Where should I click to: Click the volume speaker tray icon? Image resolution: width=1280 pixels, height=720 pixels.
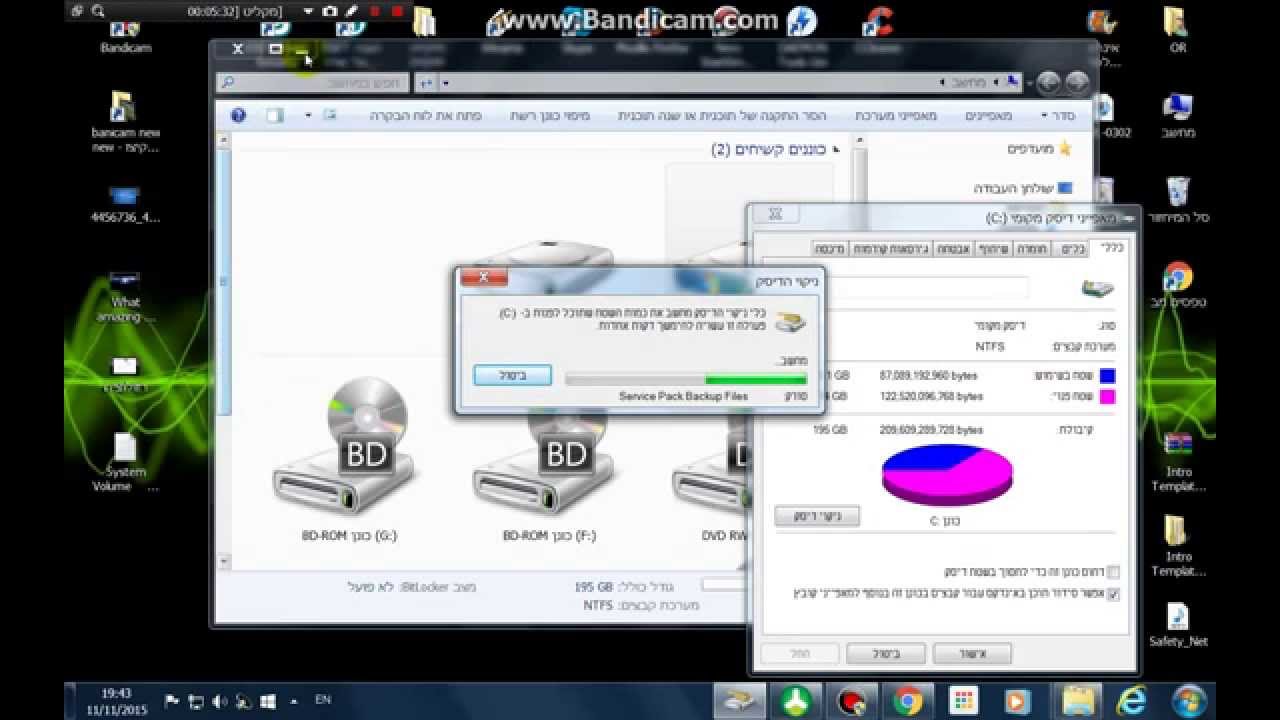pos(220,702)
